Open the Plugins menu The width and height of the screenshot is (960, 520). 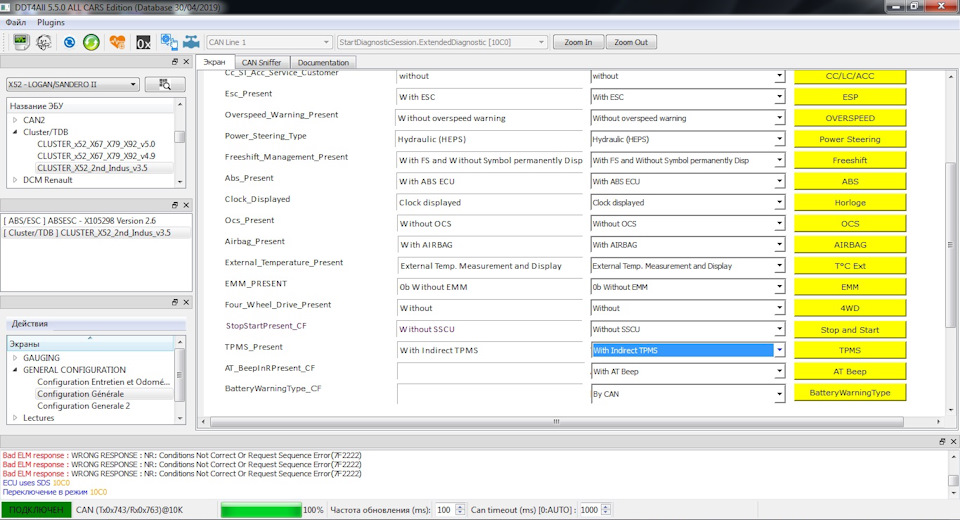click(51, 22)
